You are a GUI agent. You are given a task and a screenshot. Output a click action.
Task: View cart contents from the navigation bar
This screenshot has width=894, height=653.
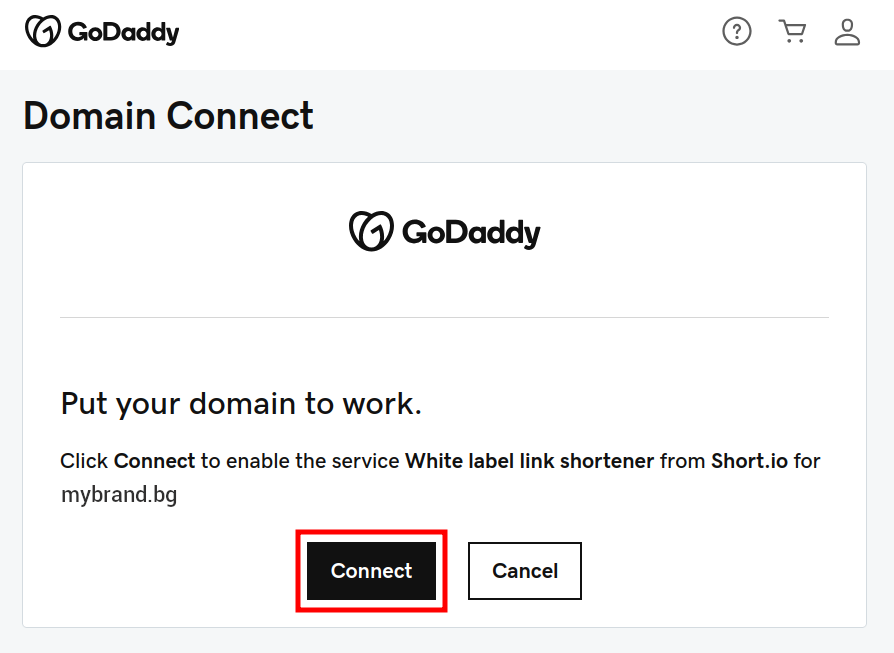[792, 31]
